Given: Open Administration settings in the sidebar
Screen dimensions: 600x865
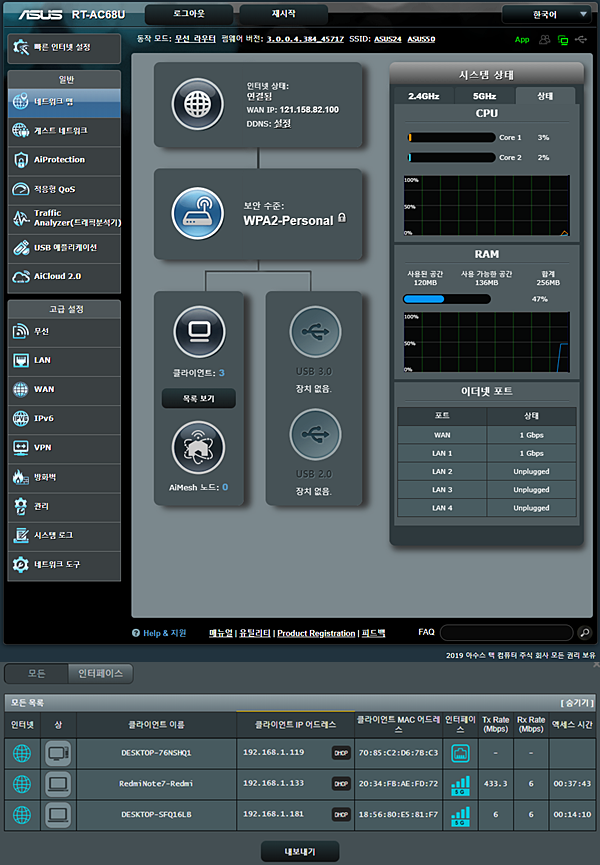Looking at the screenshot, I should tap(64, 506).
